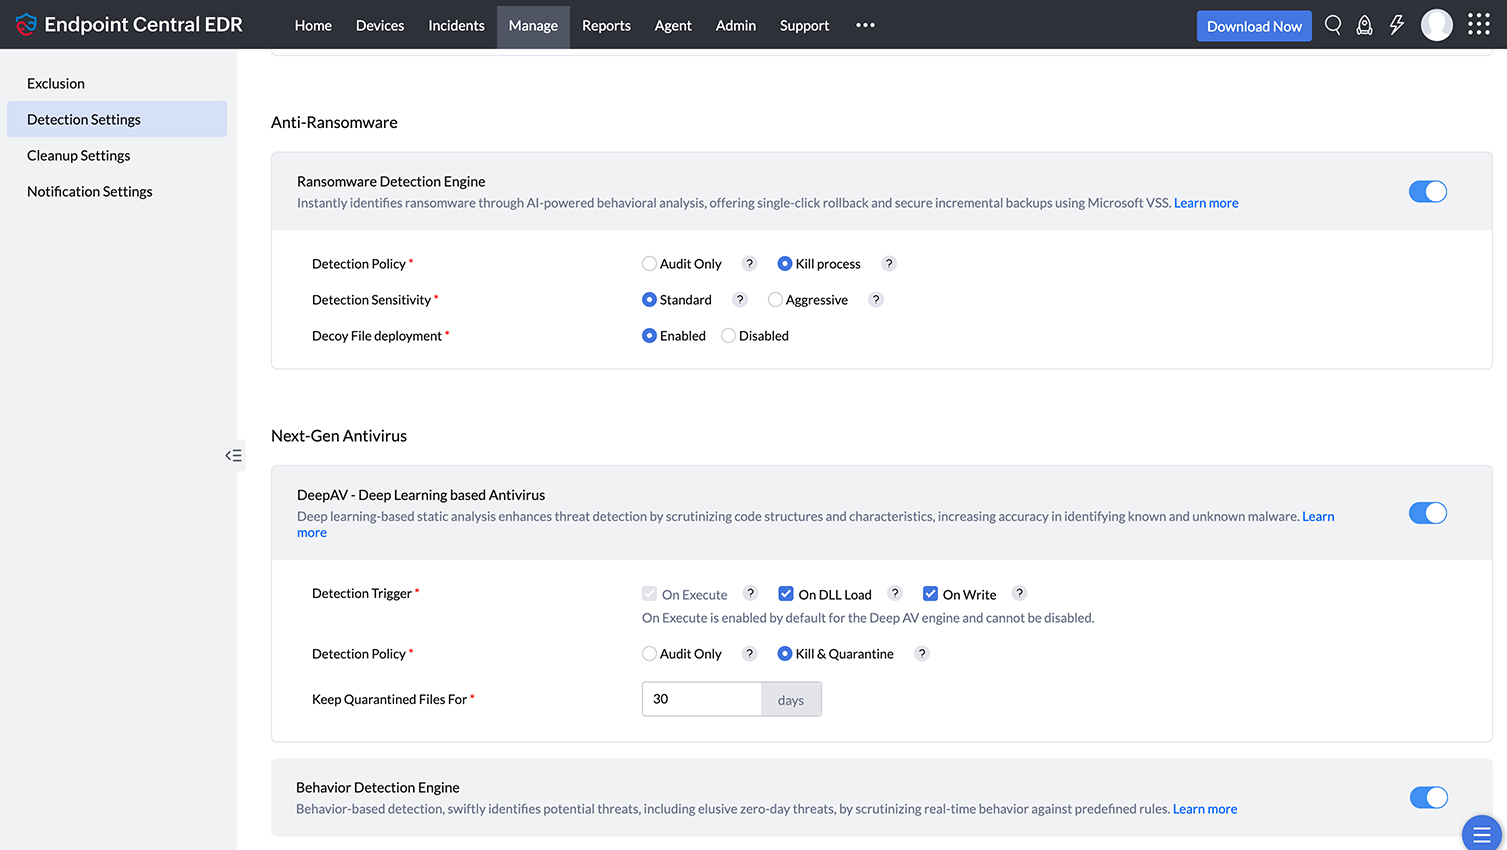The width and height of the screenshot is (1507, 850).
Task: Open the more options ellipsis in the nav bar
Action: point(866,25)
